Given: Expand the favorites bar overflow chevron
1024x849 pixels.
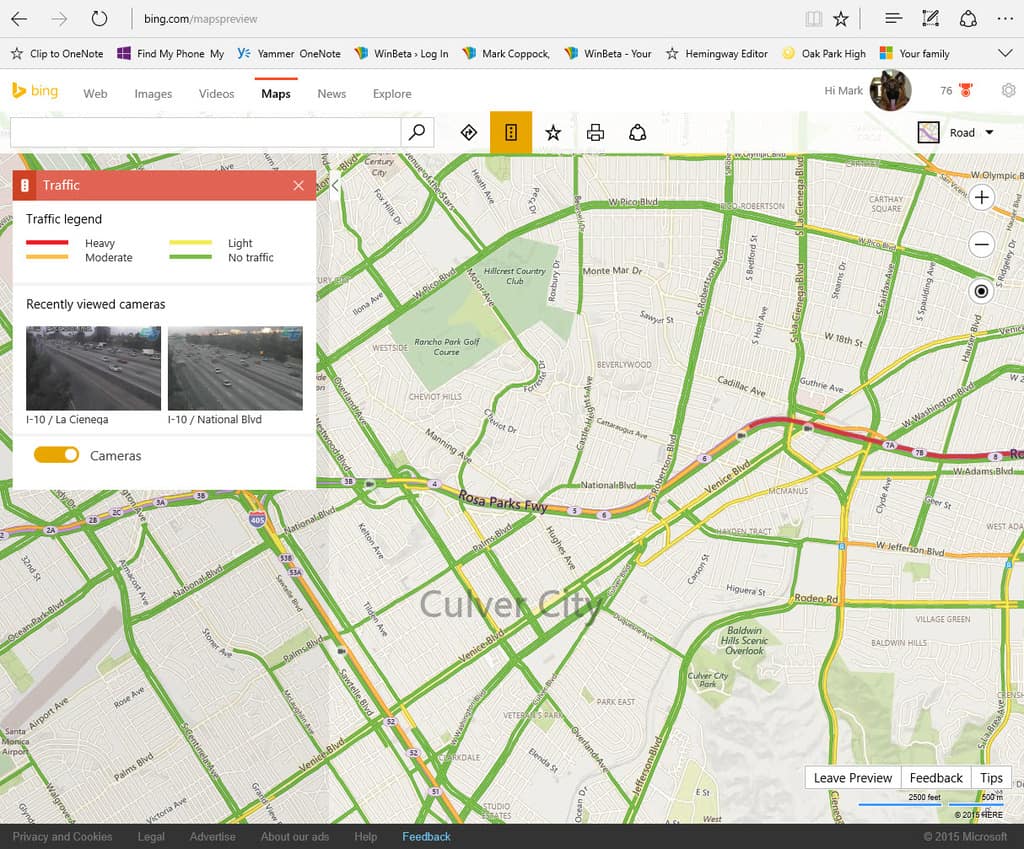Looking at the screenshot, I should [x=1005, y=54].
